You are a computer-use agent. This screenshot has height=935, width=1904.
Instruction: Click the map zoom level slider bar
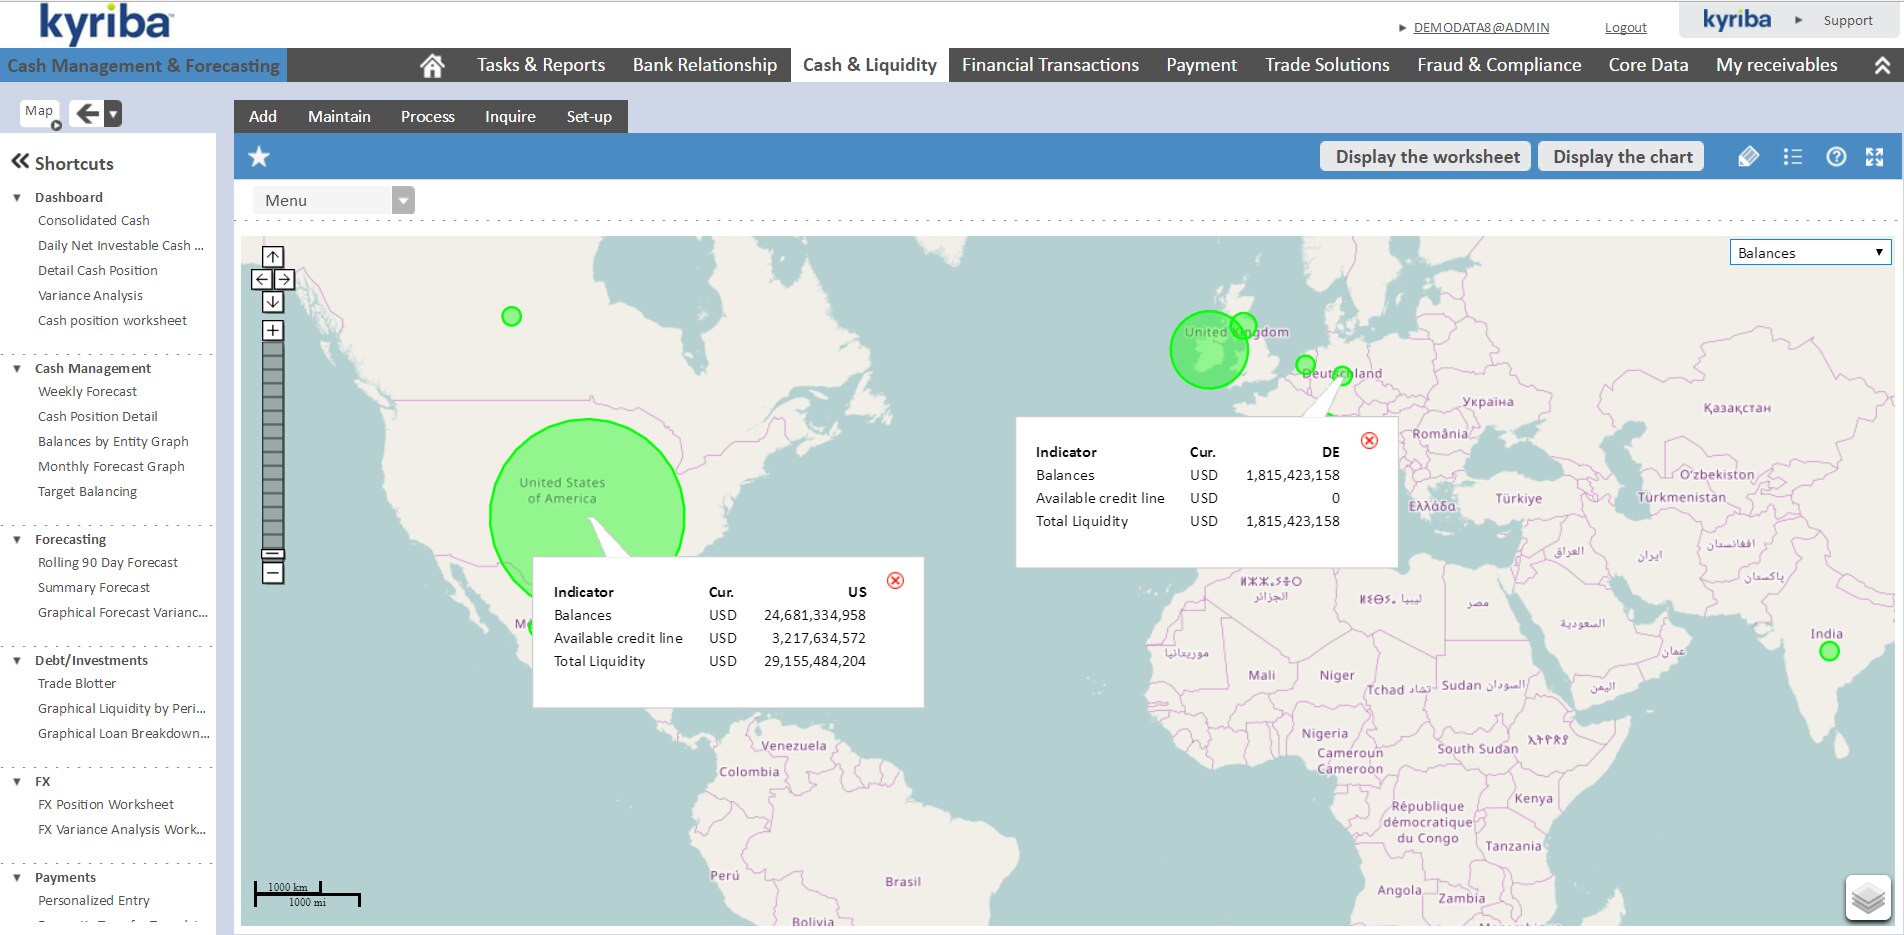tap(273, 445)
